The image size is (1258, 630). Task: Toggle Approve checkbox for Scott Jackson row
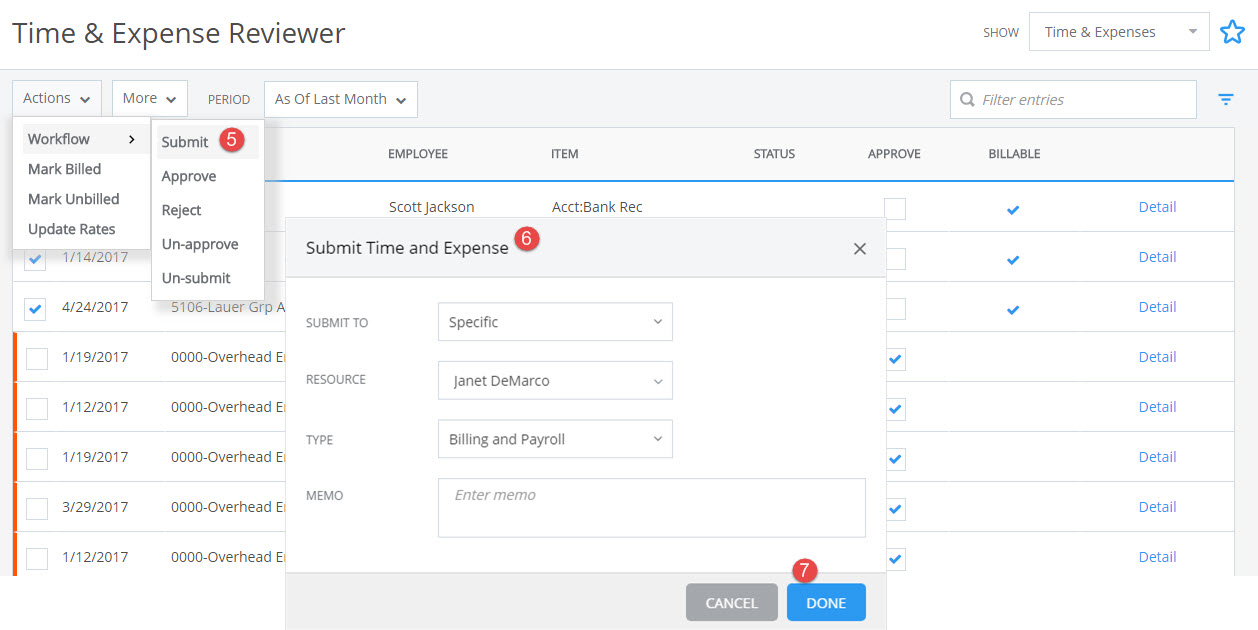coord(895,209)
